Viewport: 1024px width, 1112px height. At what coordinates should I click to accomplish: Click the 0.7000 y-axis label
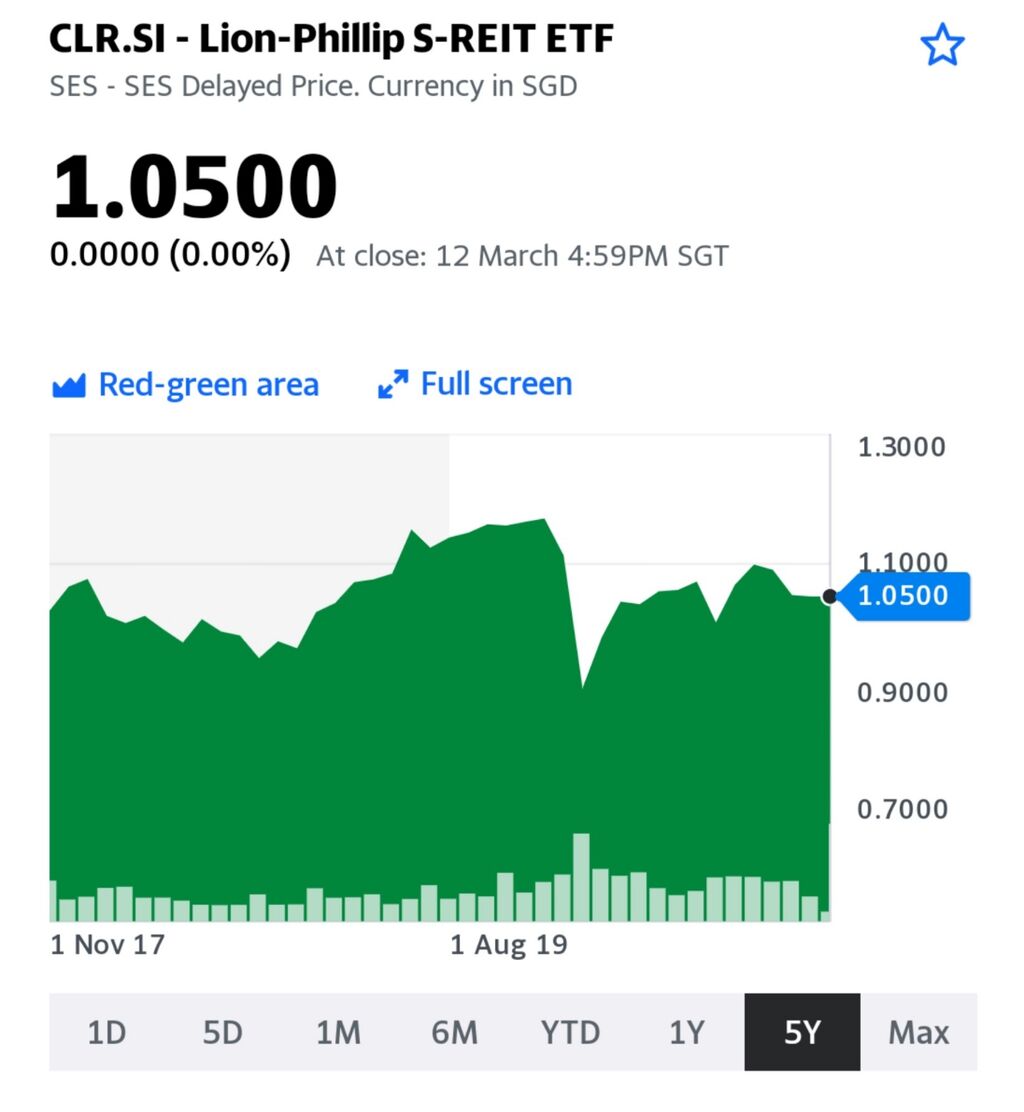pos(902,809)
